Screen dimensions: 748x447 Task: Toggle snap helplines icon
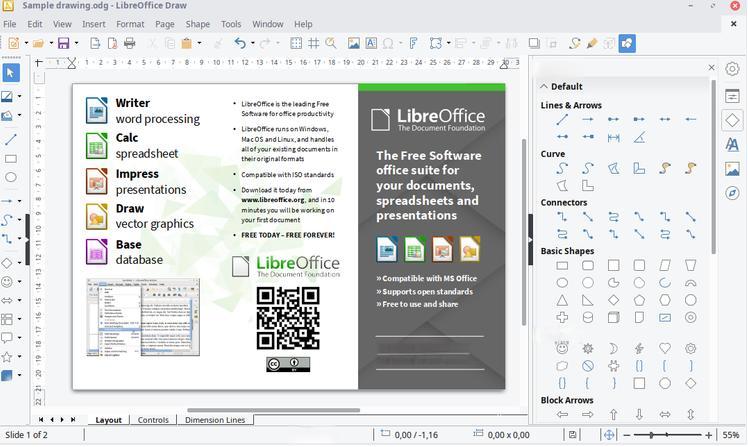tap(313, 43)
